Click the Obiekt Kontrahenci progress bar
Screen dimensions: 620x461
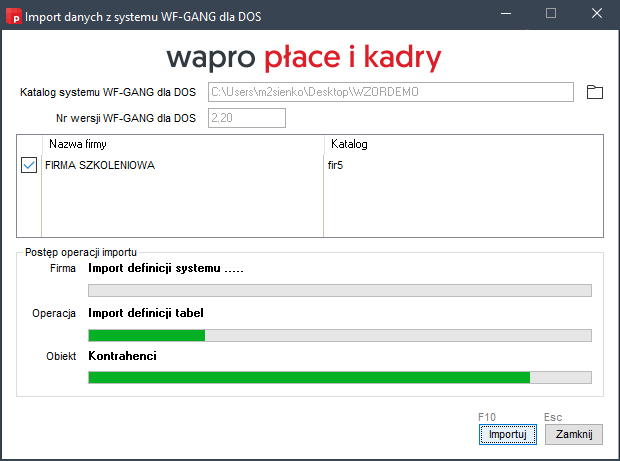pos(340,378)
